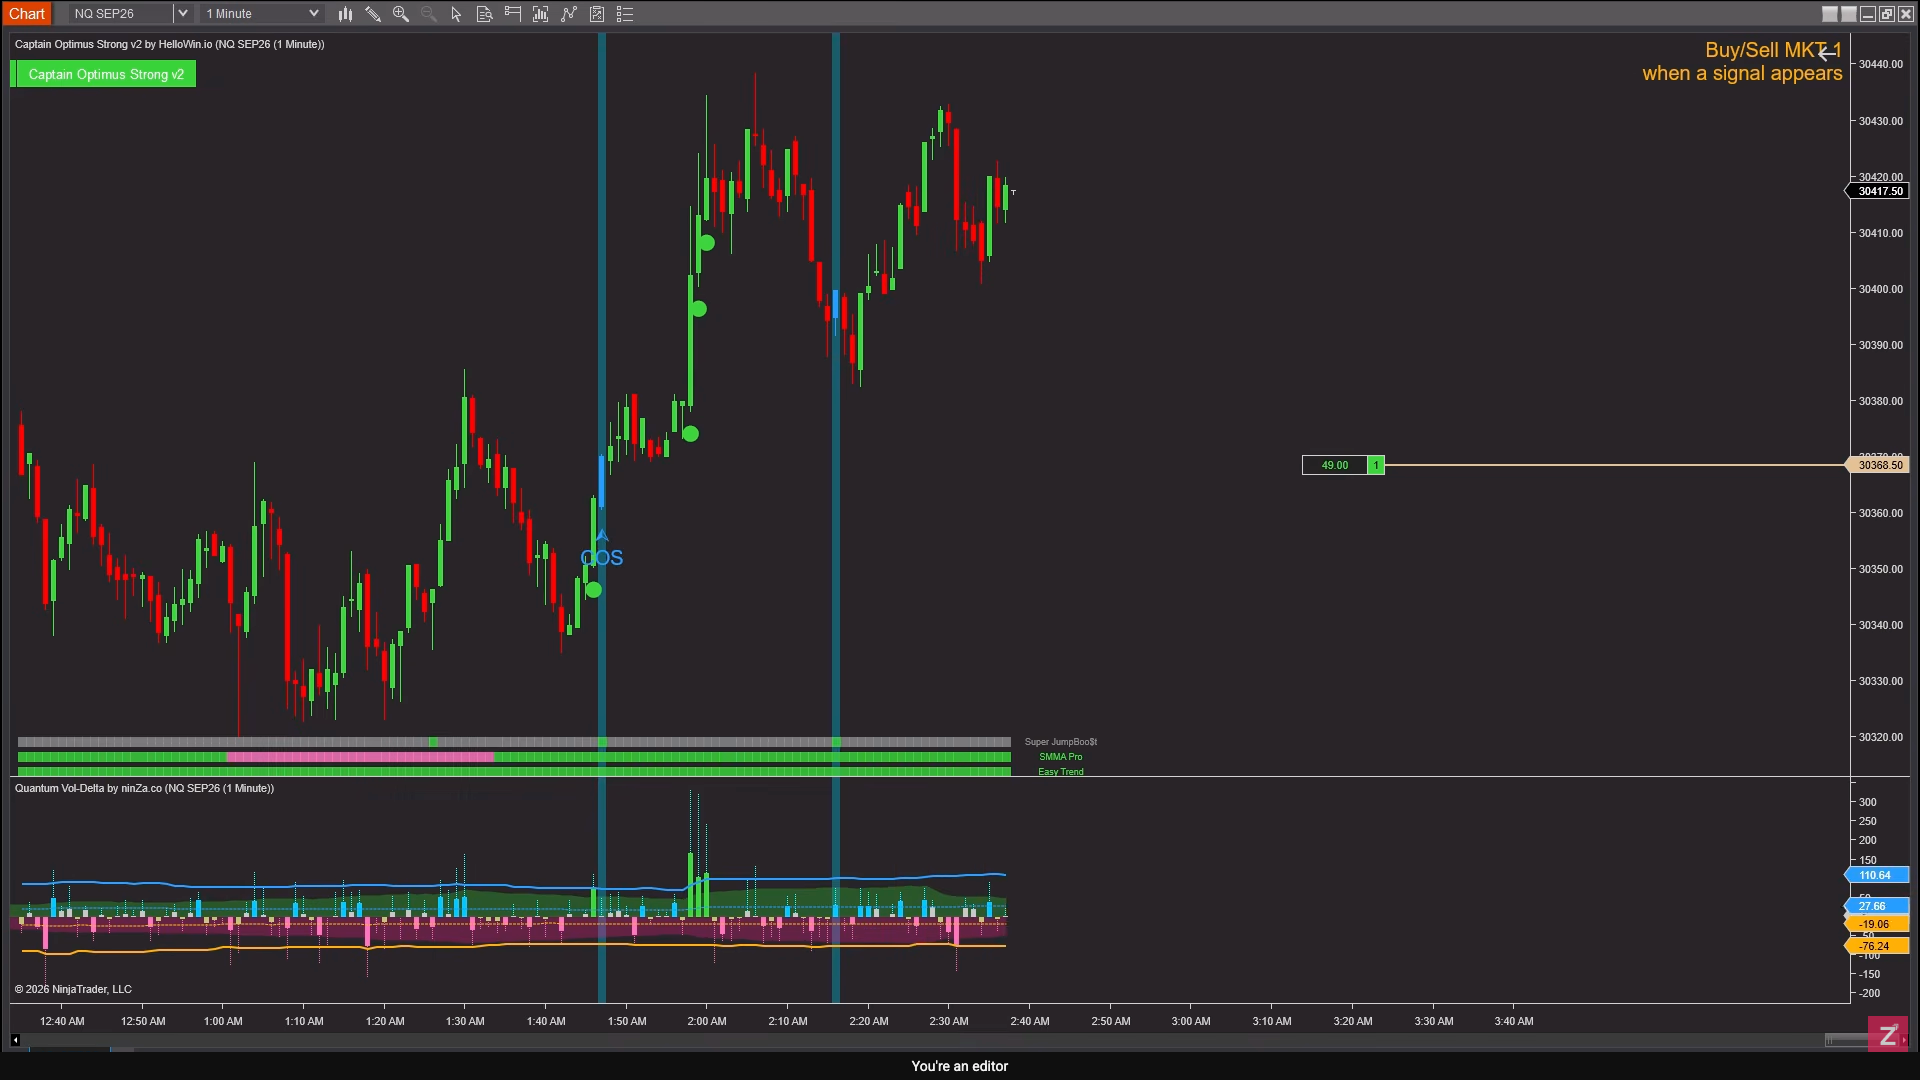The width and height of the screenshot is (1920, 1080).
Task: Click the Easy Trend label
Action: click(x=1061, y=772)
